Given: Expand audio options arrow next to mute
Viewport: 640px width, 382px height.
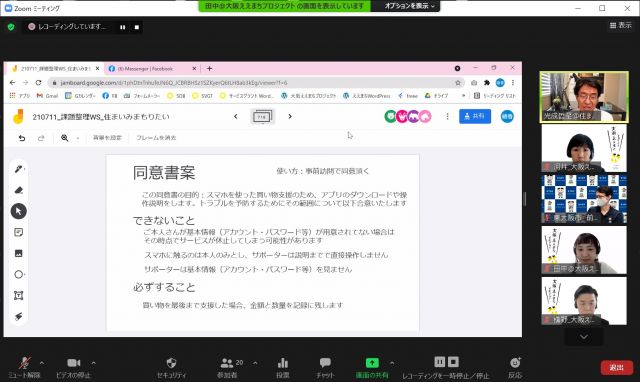Looking at the screenshot, I should (42, 363).
